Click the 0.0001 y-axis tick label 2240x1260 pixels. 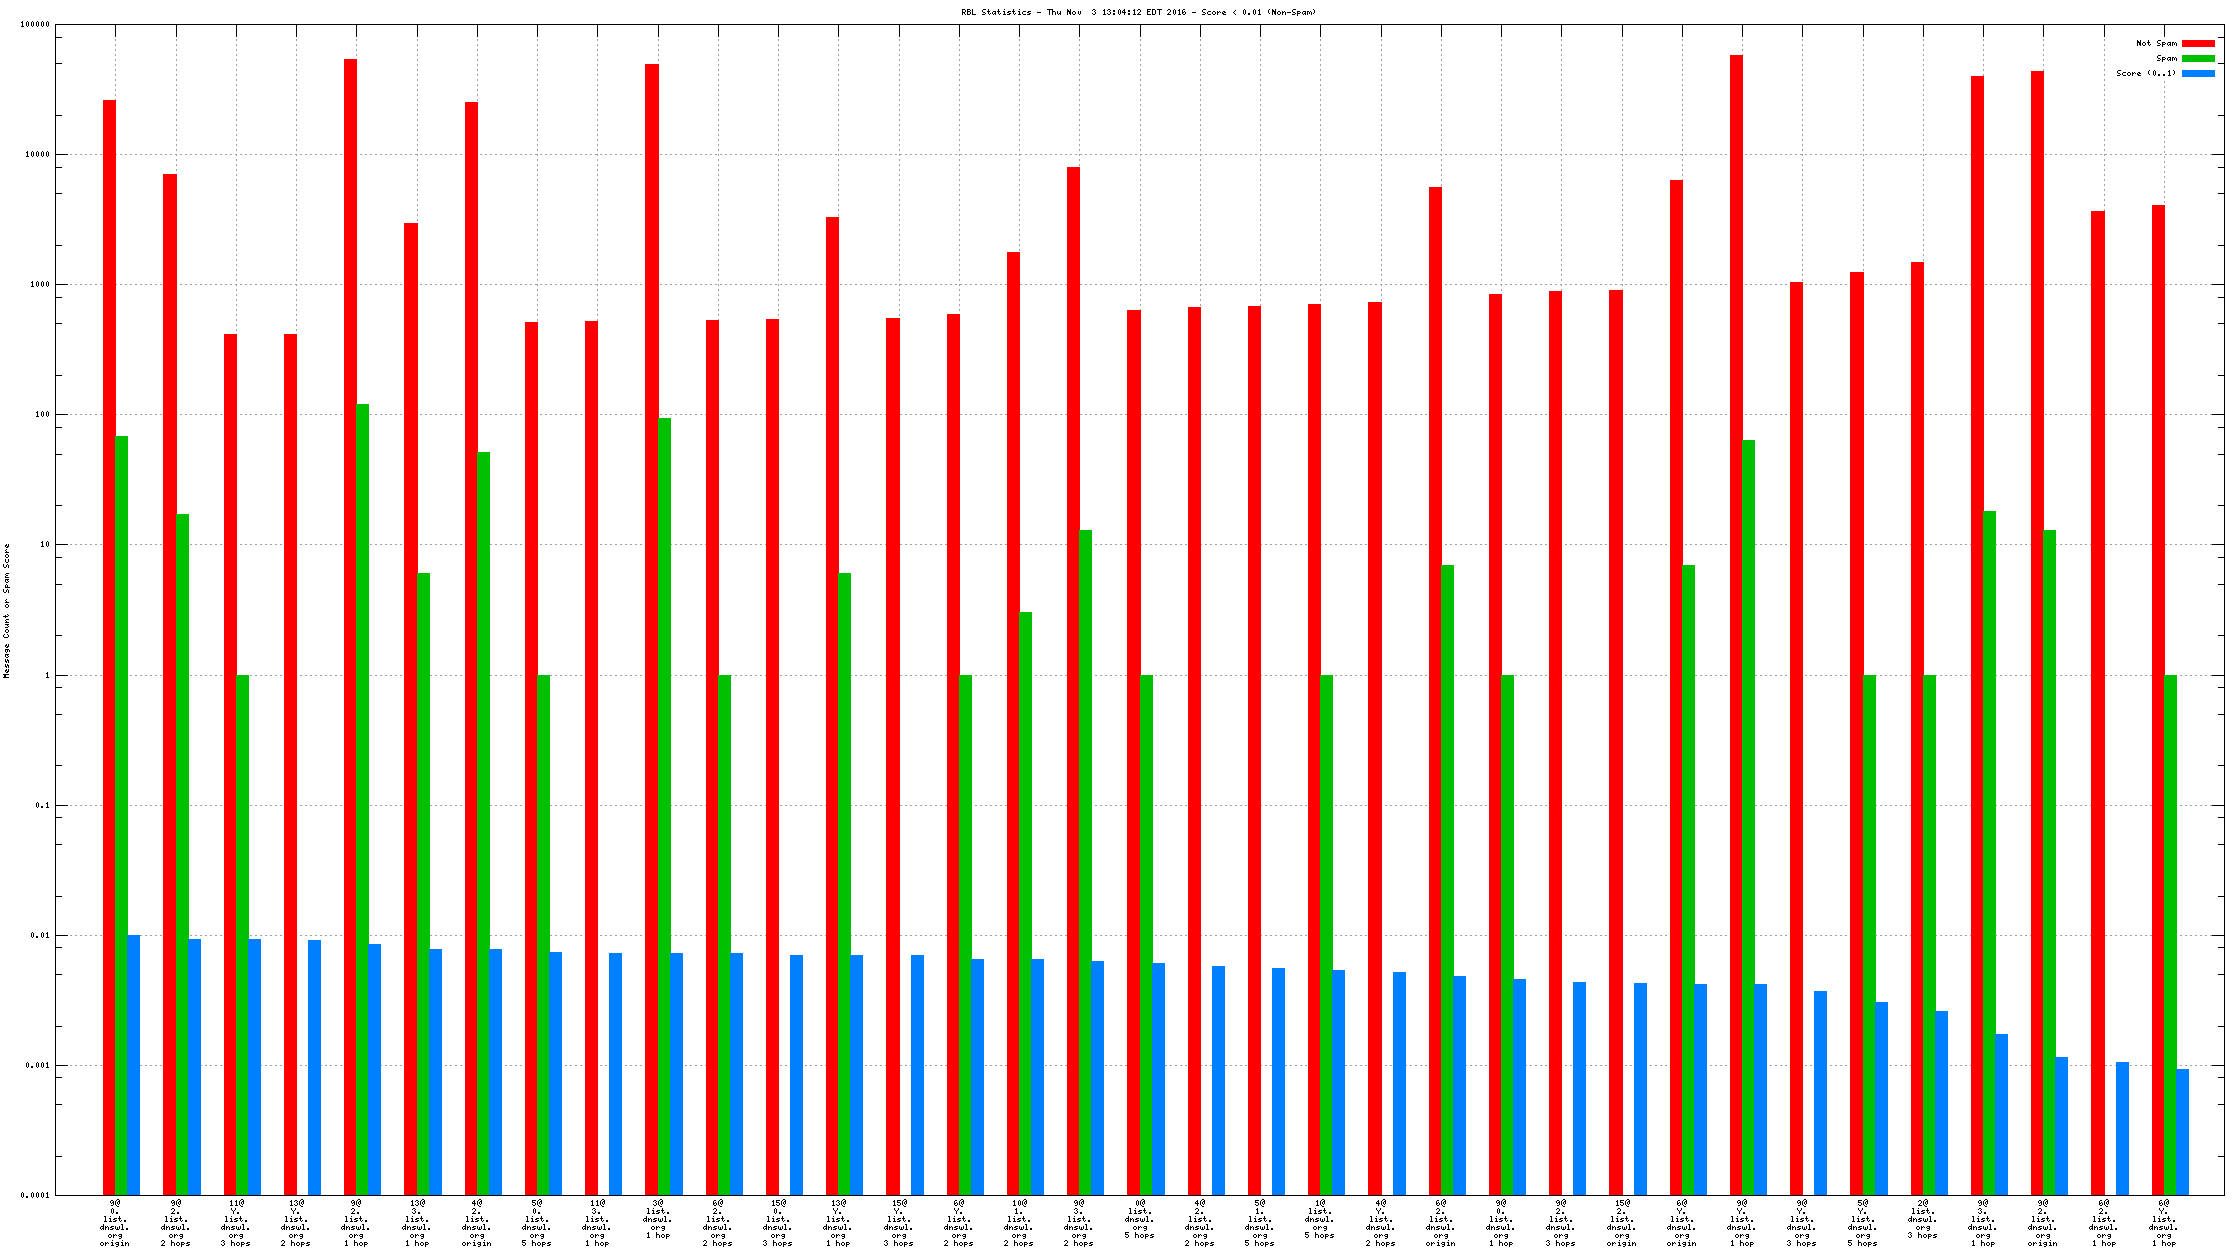click(x=35, y=1195)
